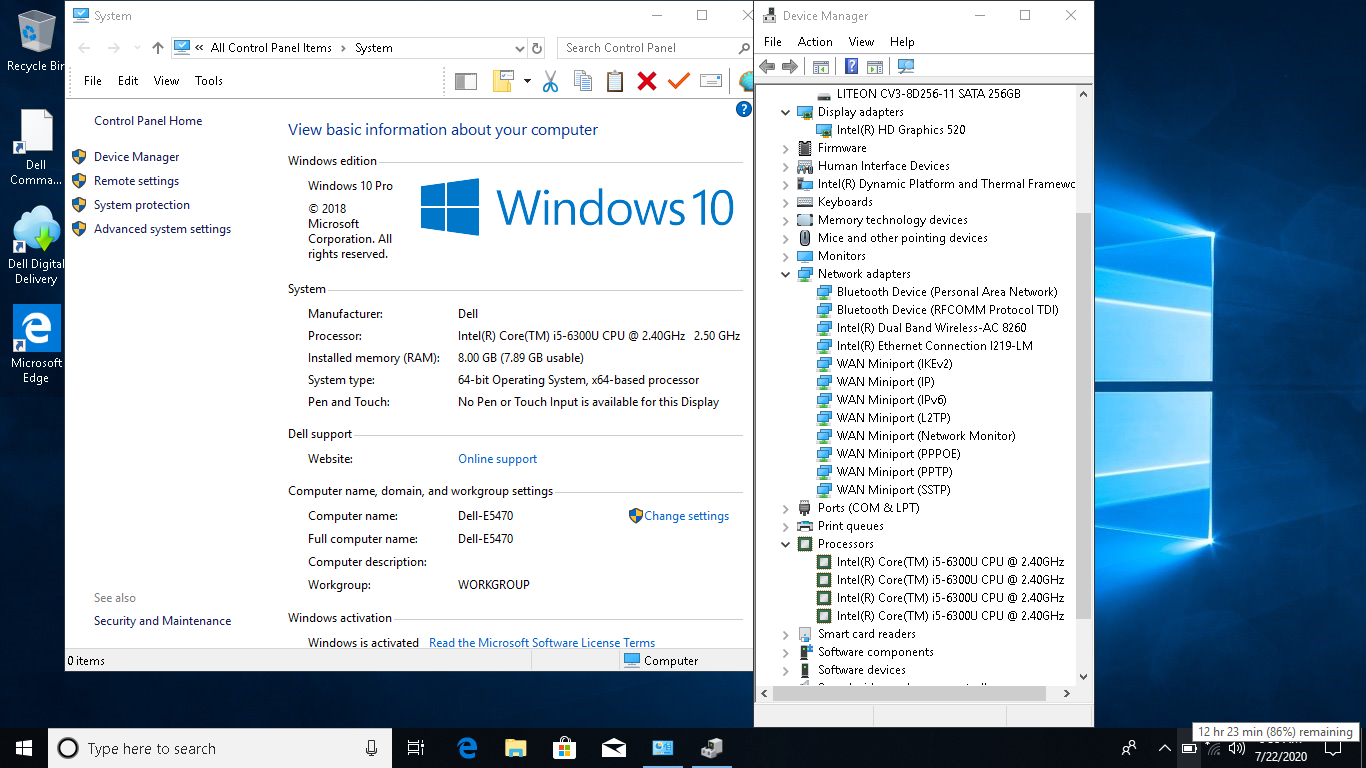Expand the Keyboards node
The image size is (1366, 768).
786,202
